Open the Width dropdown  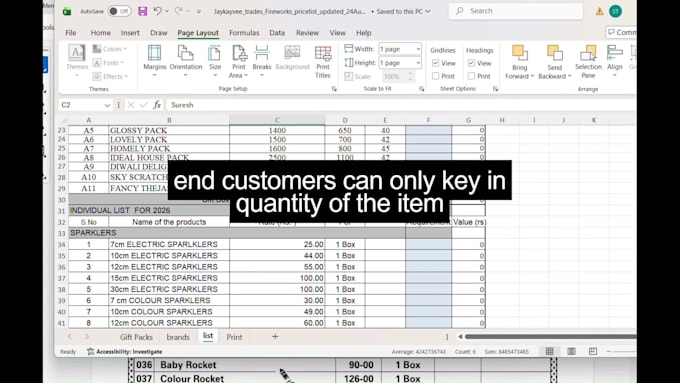click(418, 49)
